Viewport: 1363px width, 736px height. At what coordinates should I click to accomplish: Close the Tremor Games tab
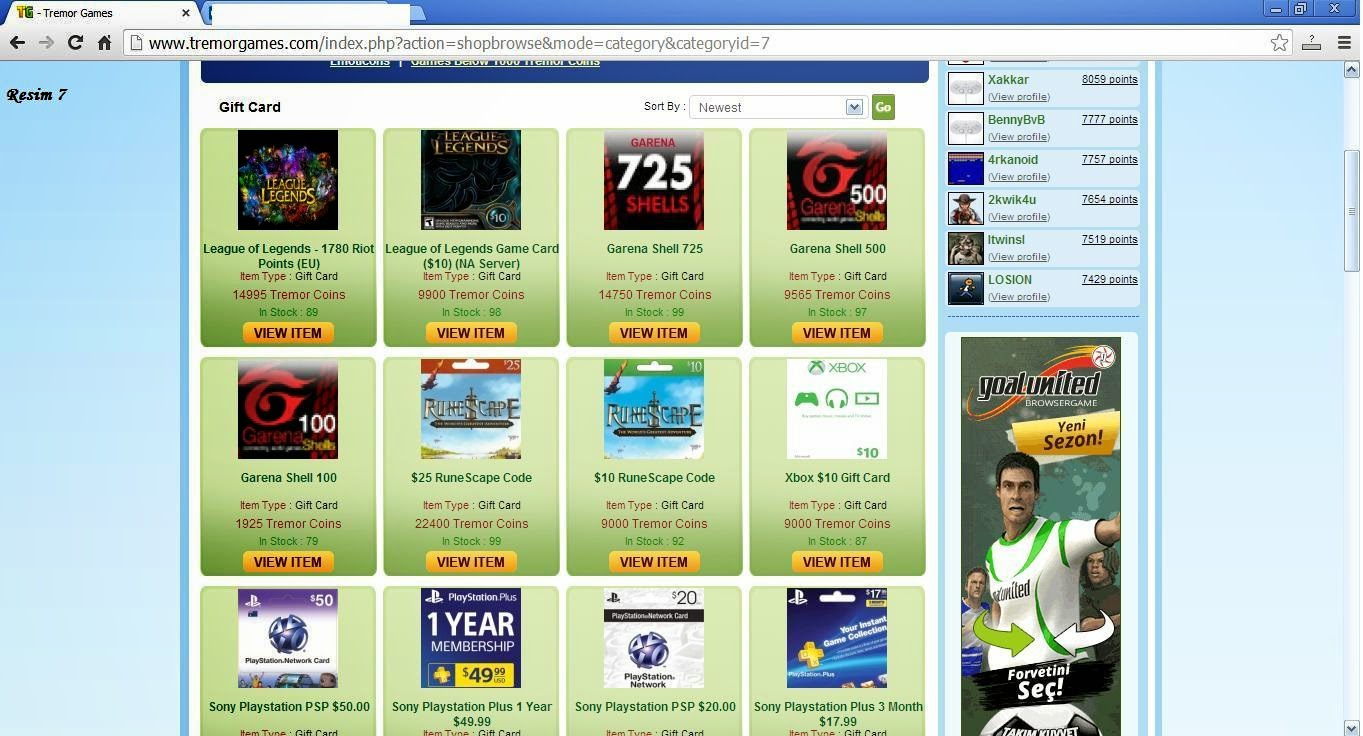pos(186,13)
